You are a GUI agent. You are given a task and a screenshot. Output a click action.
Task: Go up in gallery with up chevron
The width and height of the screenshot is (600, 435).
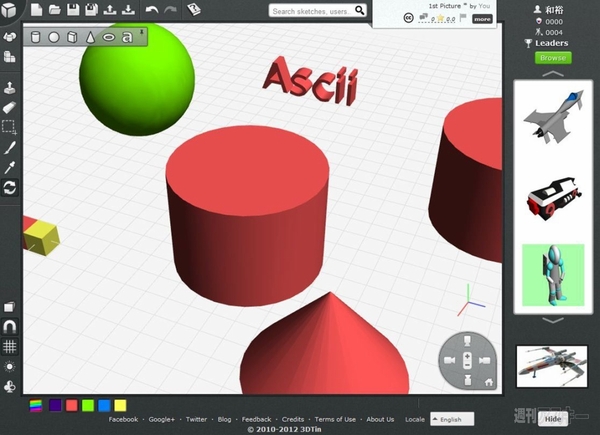[x=553, y=73]
